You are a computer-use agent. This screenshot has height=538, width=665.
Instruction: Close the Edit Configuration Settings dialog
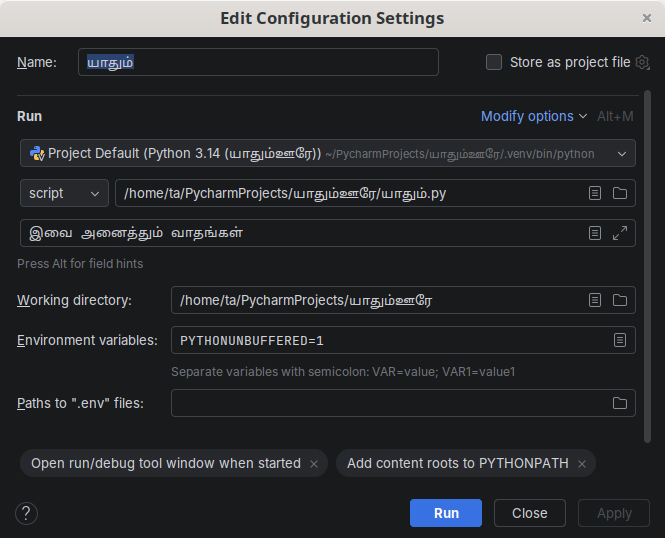[646, 18]
